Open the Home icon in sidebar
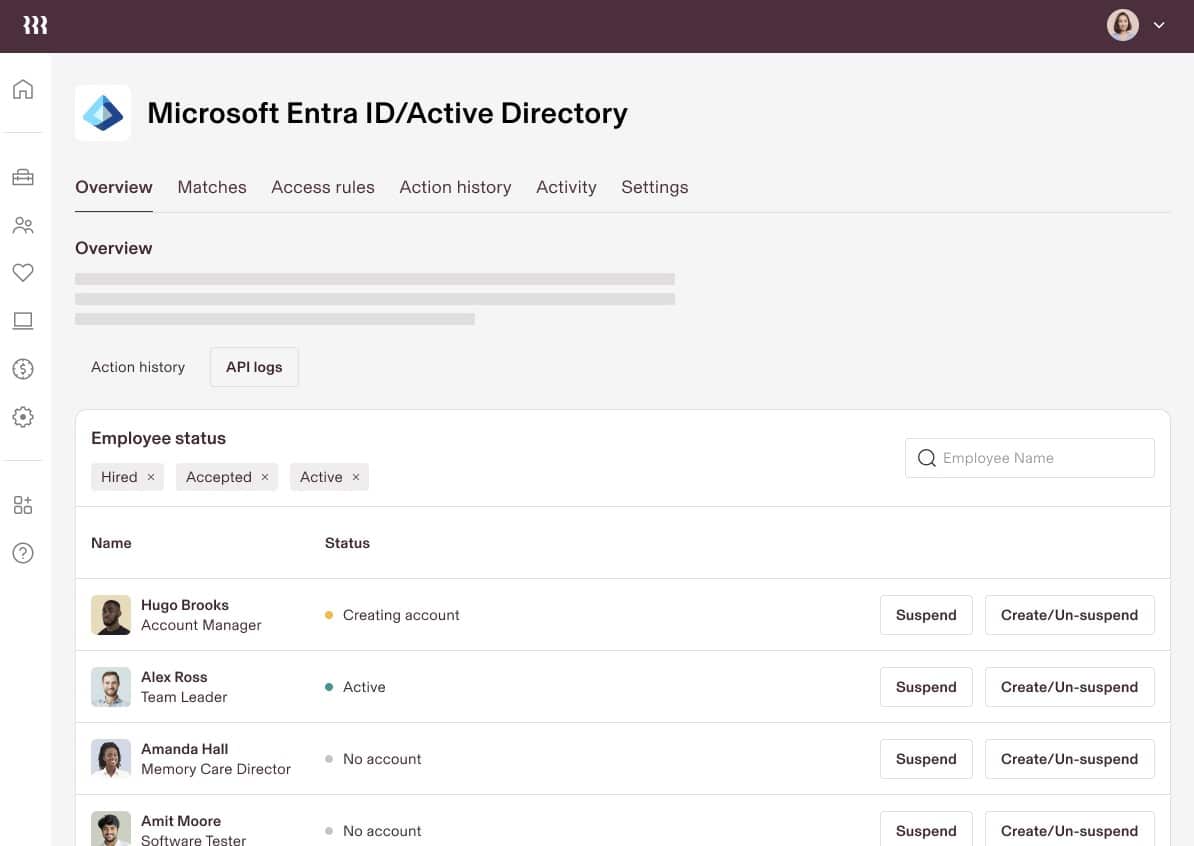This screenshot has width=1194, height=846. tap(23, 89)
